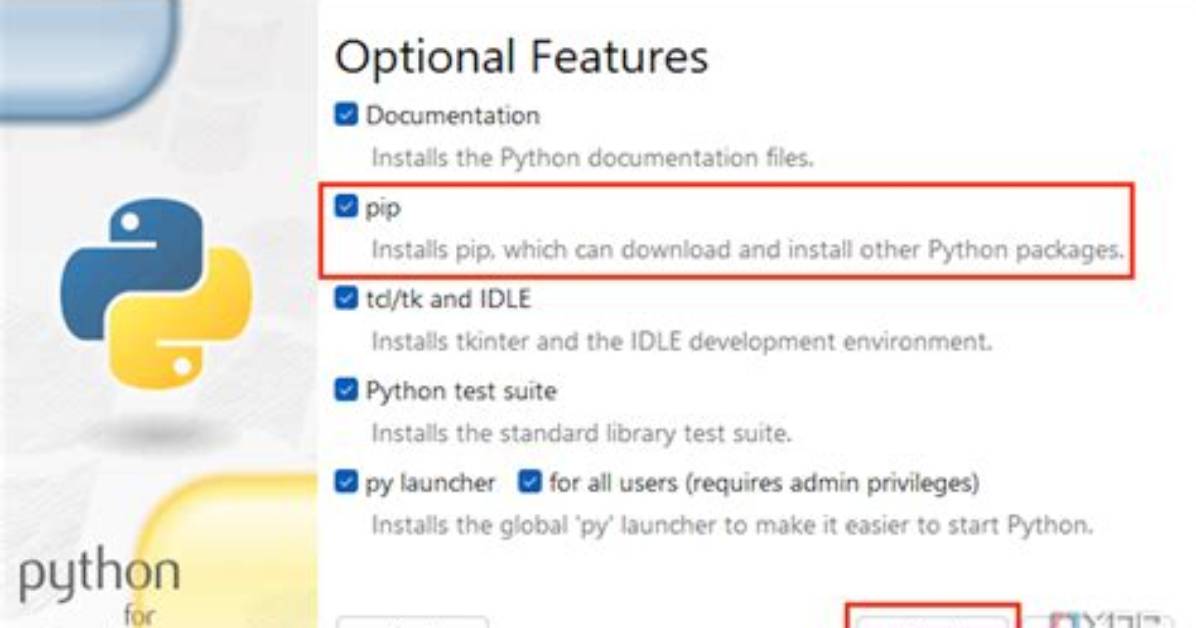Toggle the pip checkbox
This screenshot has height=628, width=1196.
coord(346,206)
